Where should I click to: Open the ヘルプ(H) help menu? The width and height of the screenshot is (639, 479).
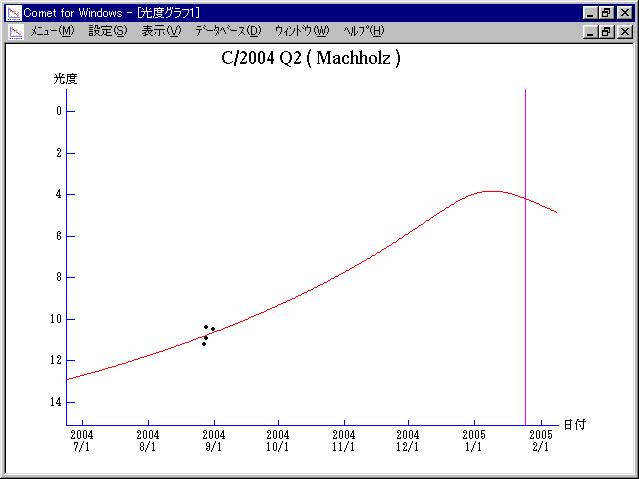click(x=363, y=31)
